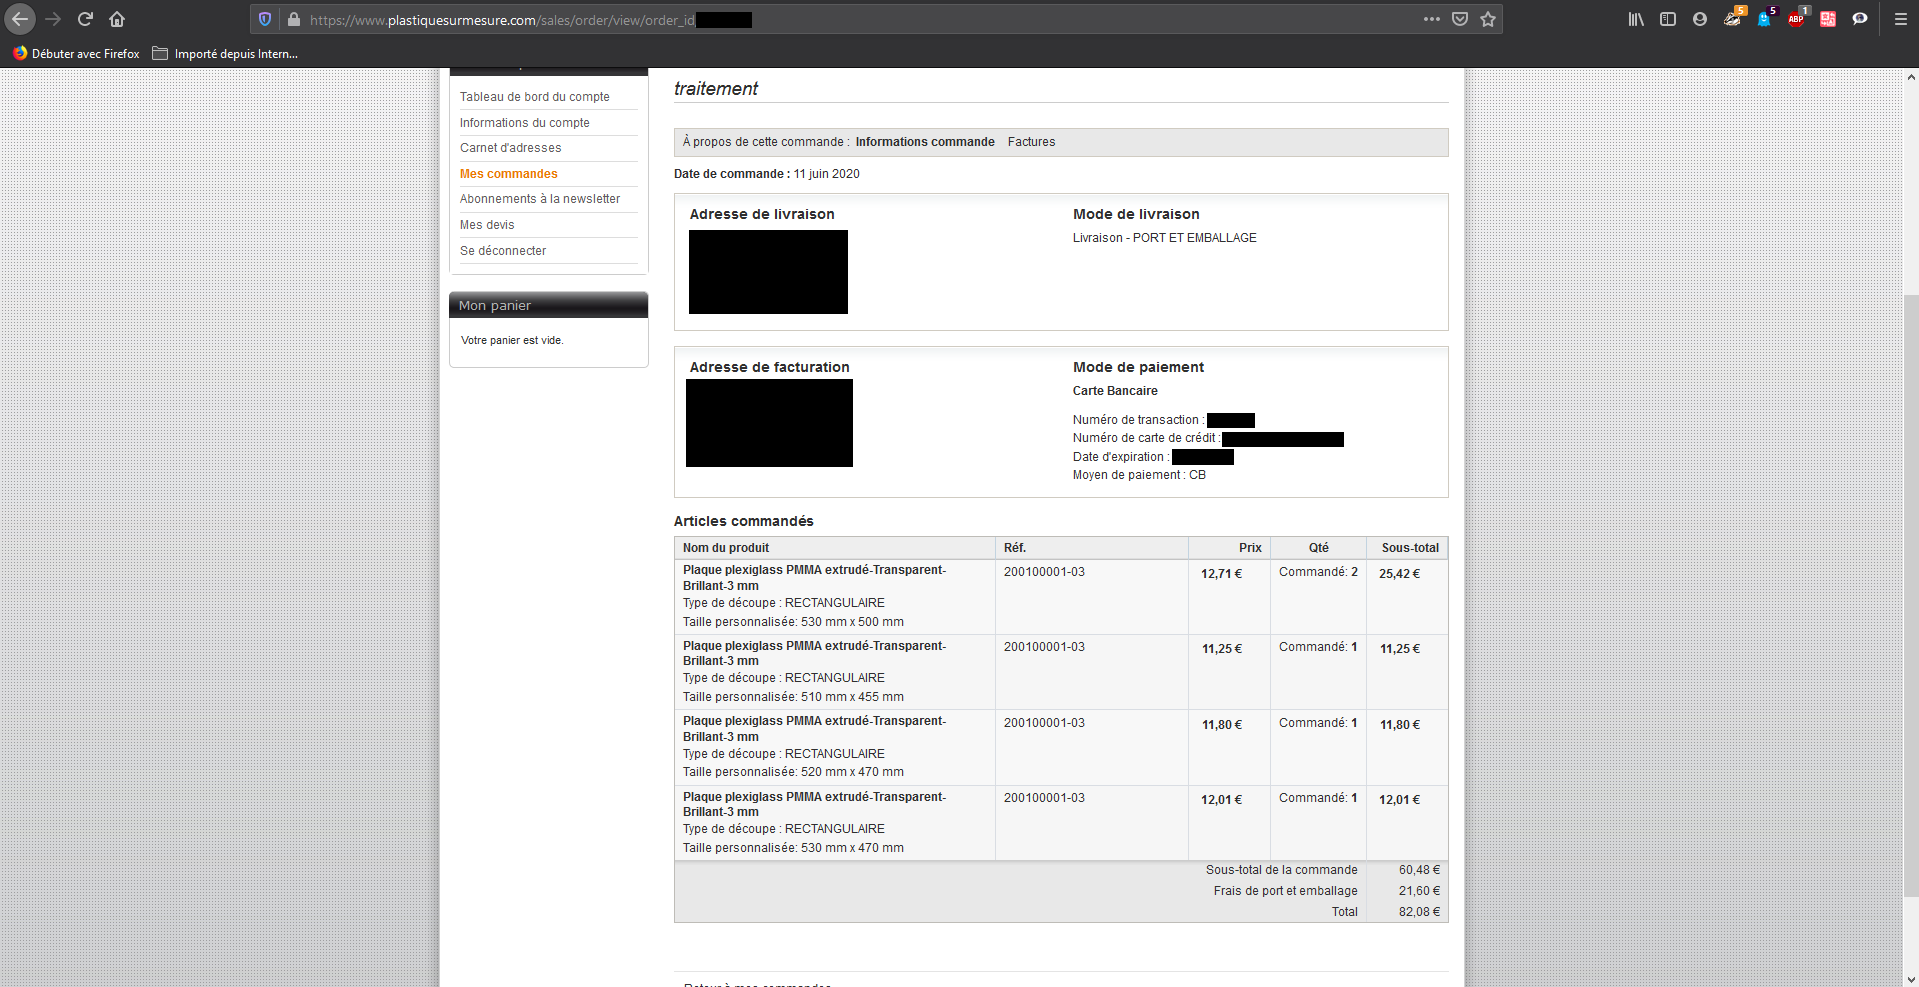Screen dimensions: 1919x987
Task: Show sidebars toolbar icon
Action: click(1668, 19)
